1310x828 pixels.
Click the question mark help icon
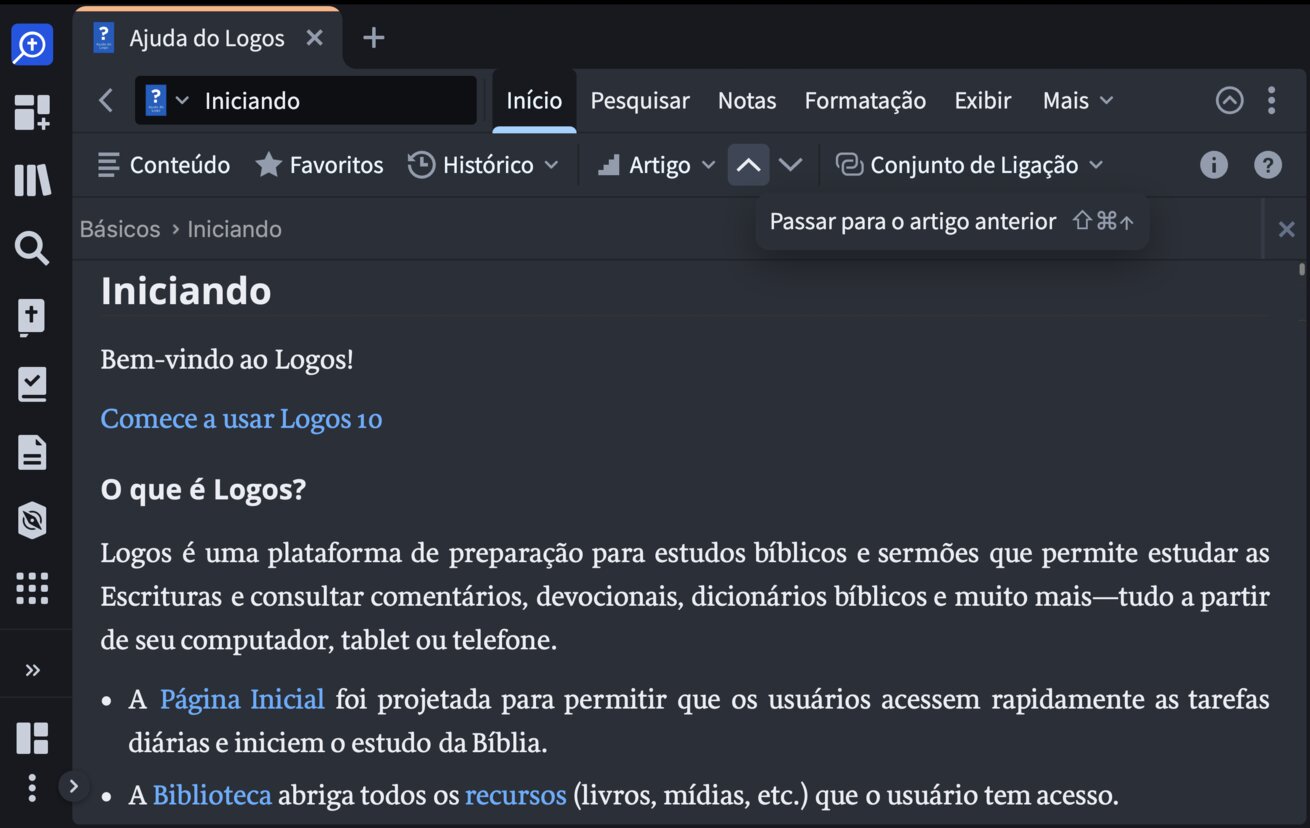tap(1268, 165)
